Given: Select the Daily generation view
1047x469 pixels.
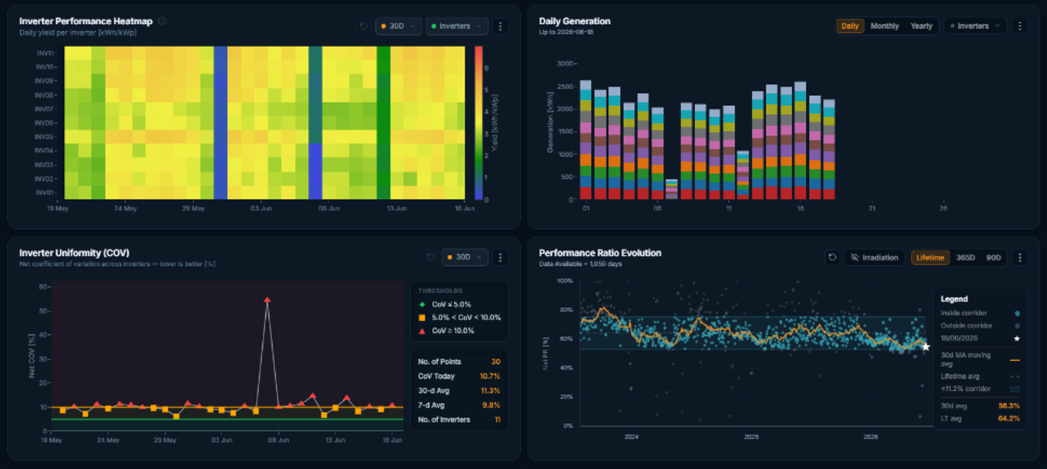Looking at the screenshot, I should 850,26.
